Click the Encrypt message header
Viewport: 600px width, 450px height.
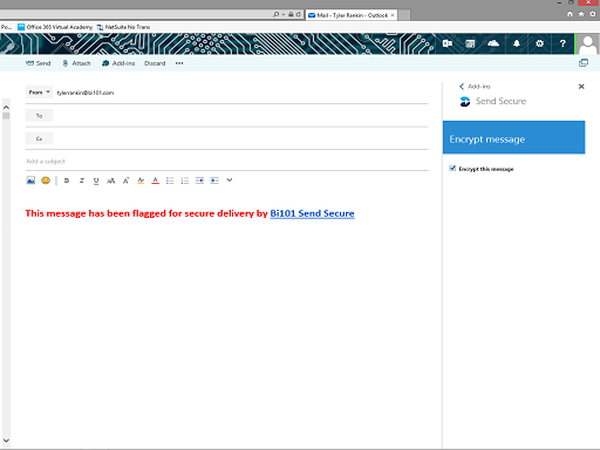coord(514,137)
